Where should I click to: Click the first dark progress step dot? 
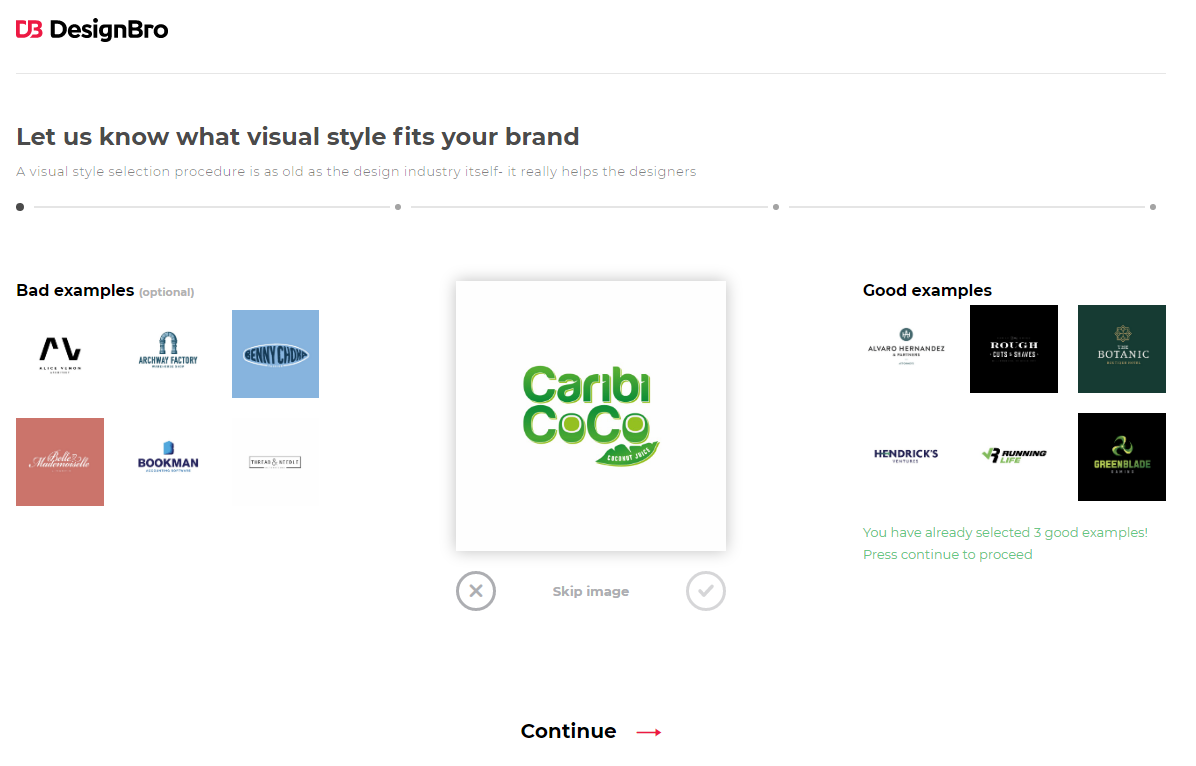(x=20, y=207)
